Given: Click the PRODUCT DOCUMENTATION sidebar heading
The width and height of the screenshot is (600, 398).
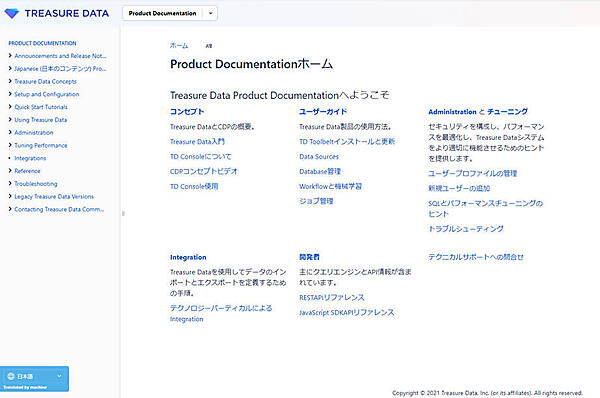Looking at the screenshot, I should tap(42, 43).
